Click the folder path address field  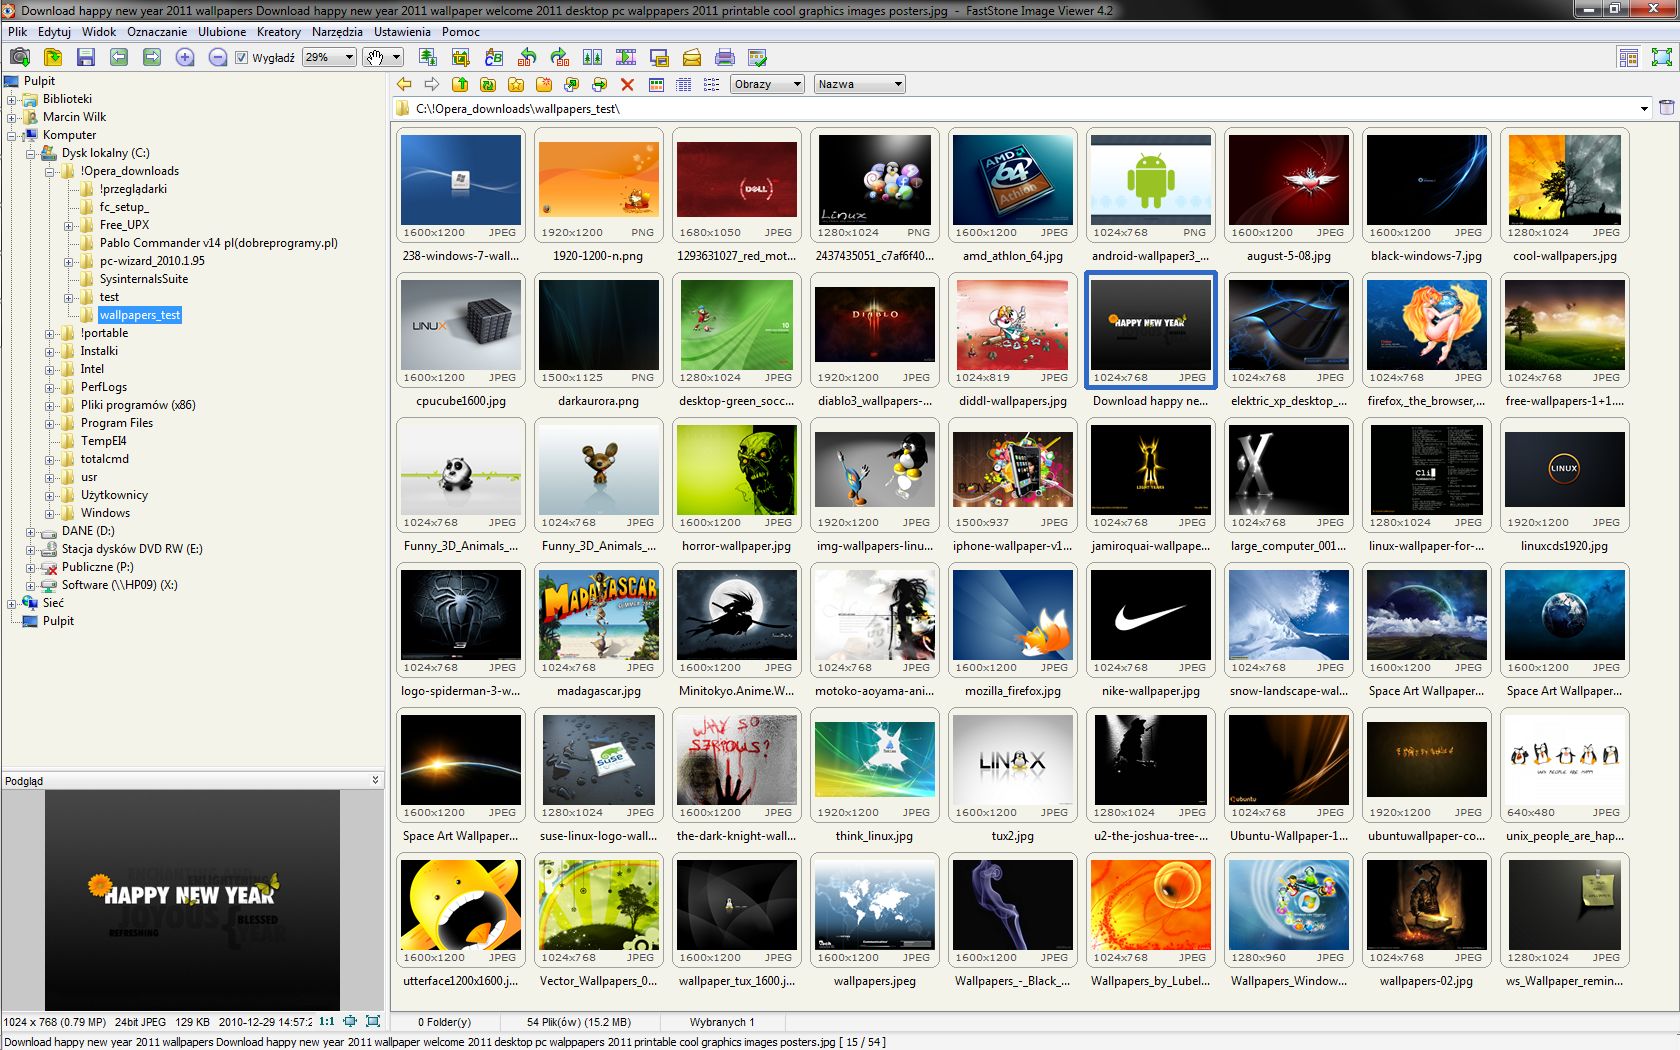click(1020, 109)
